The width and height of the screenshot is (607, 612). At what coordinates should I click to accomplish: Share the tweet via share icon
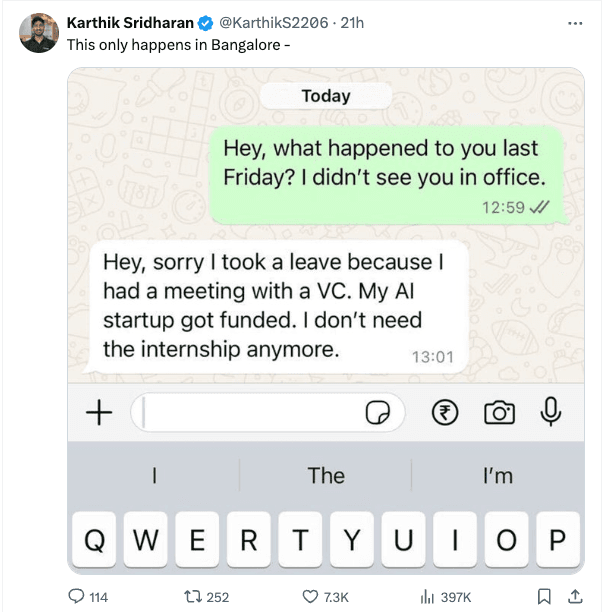574,597
